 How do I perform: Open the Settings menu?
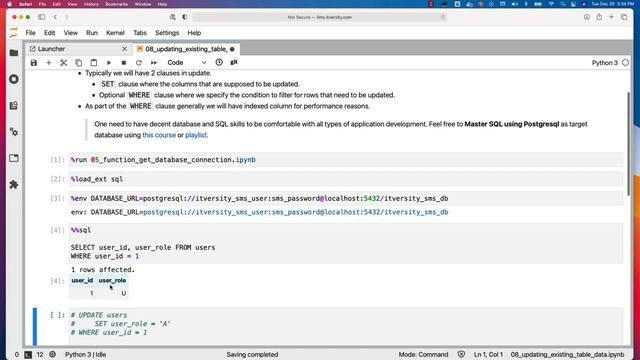point(167,33)
